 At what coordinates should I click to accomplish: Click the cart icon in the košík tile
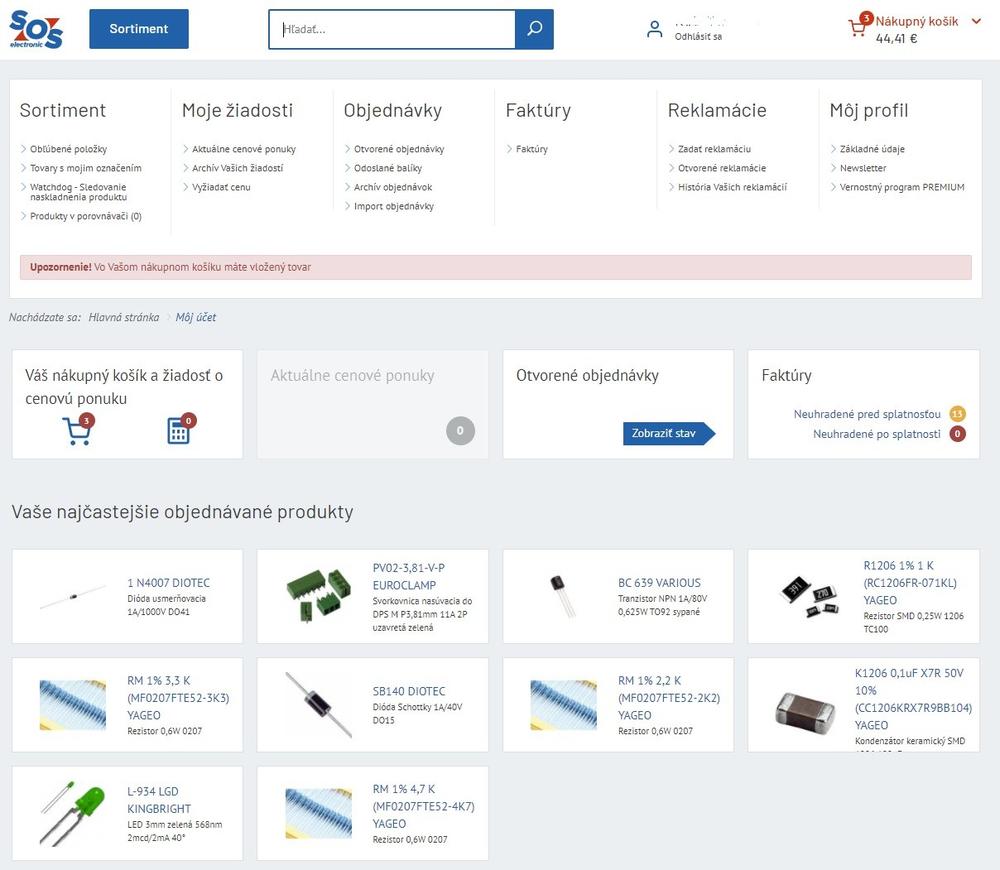coord(77,431)
